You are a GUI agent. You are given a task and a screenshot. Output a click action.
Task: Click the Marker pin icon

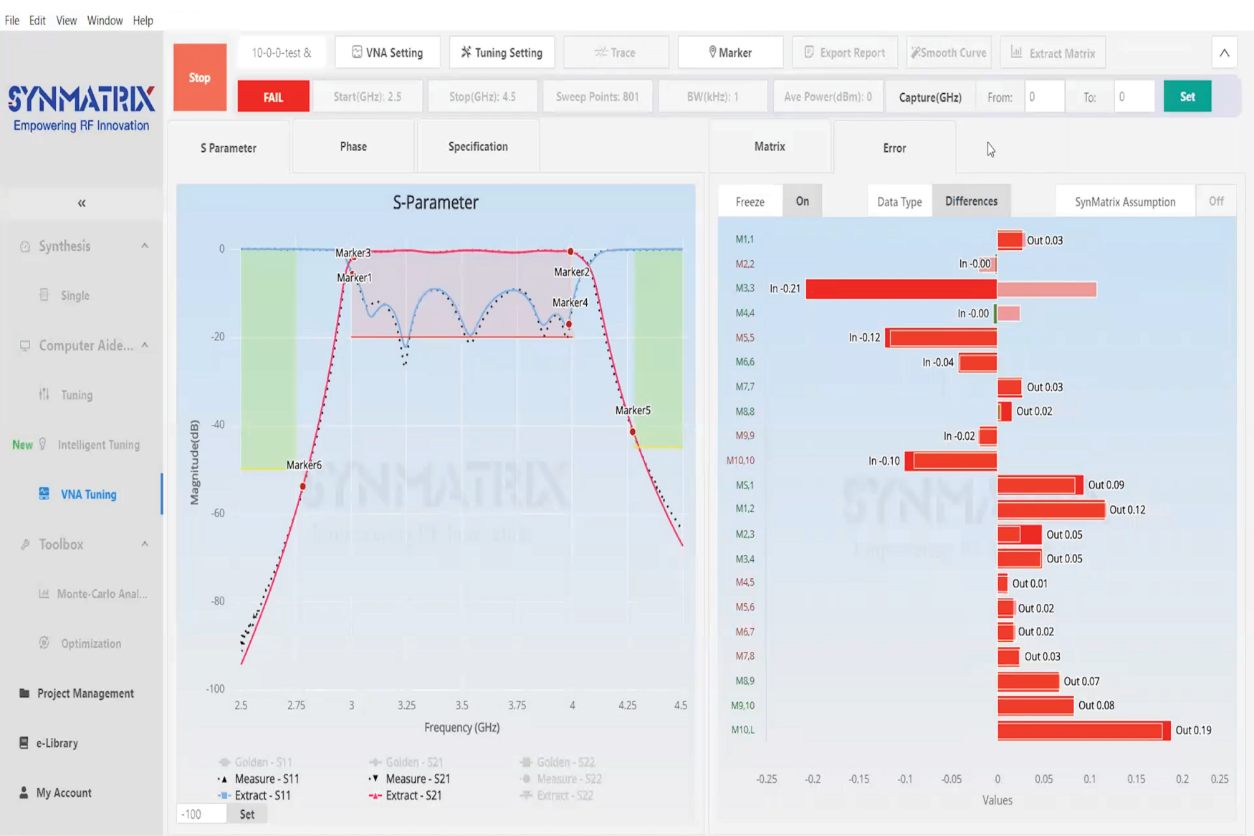(712, 52)
